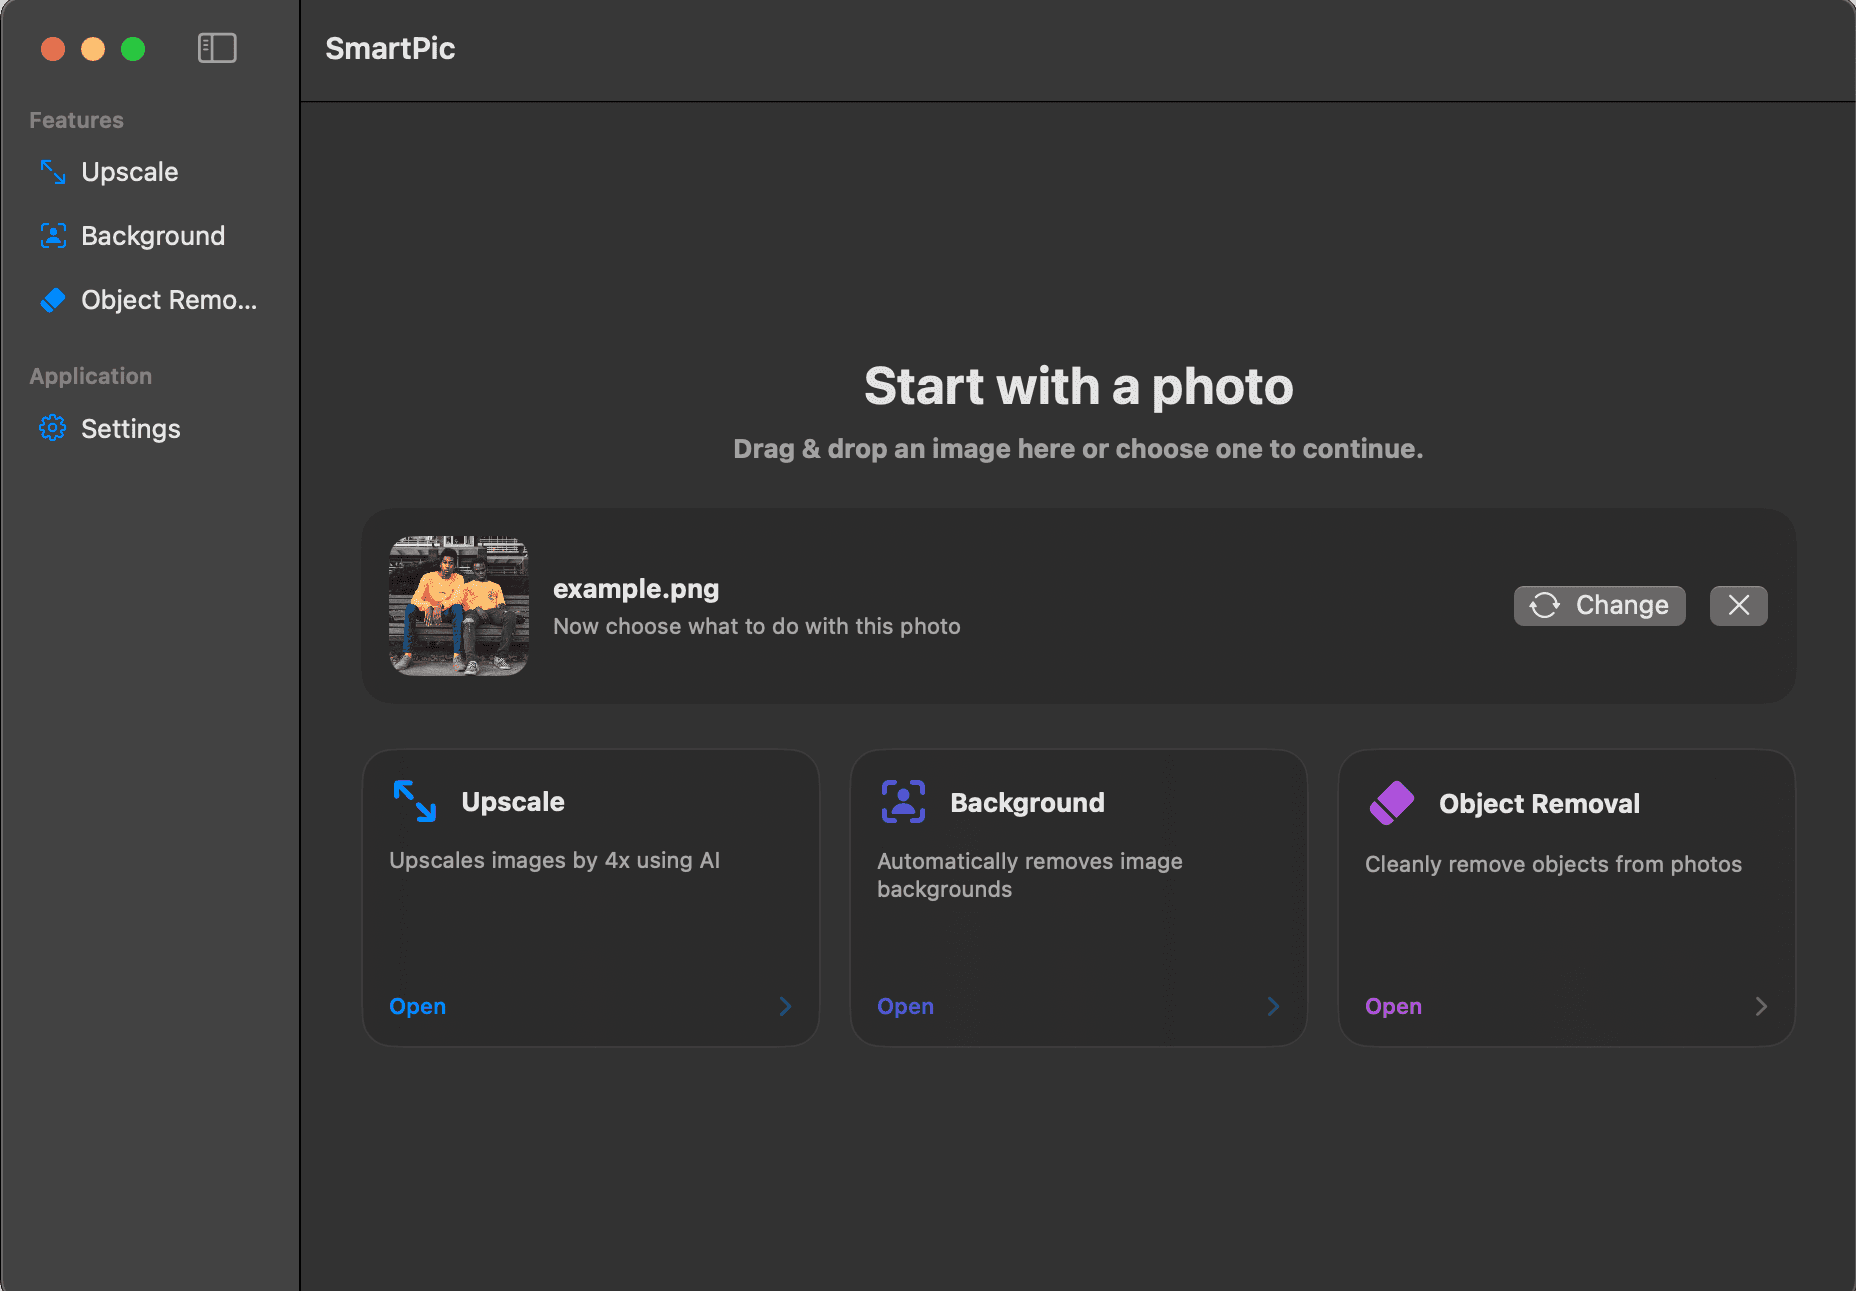Click the refresh icon inside Change button
Viewport: 1856px width, 1291px height.
tap(1543, 605)
